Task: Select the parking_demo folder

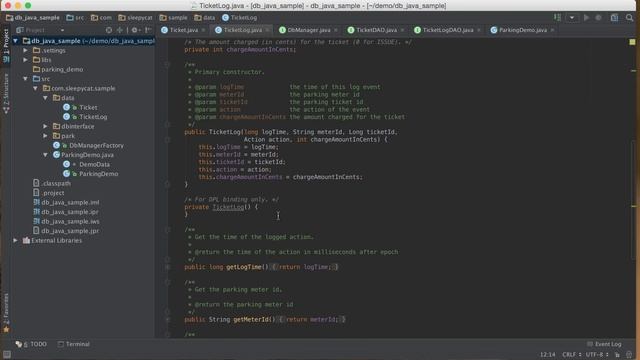Action: [x=58, y=69]
